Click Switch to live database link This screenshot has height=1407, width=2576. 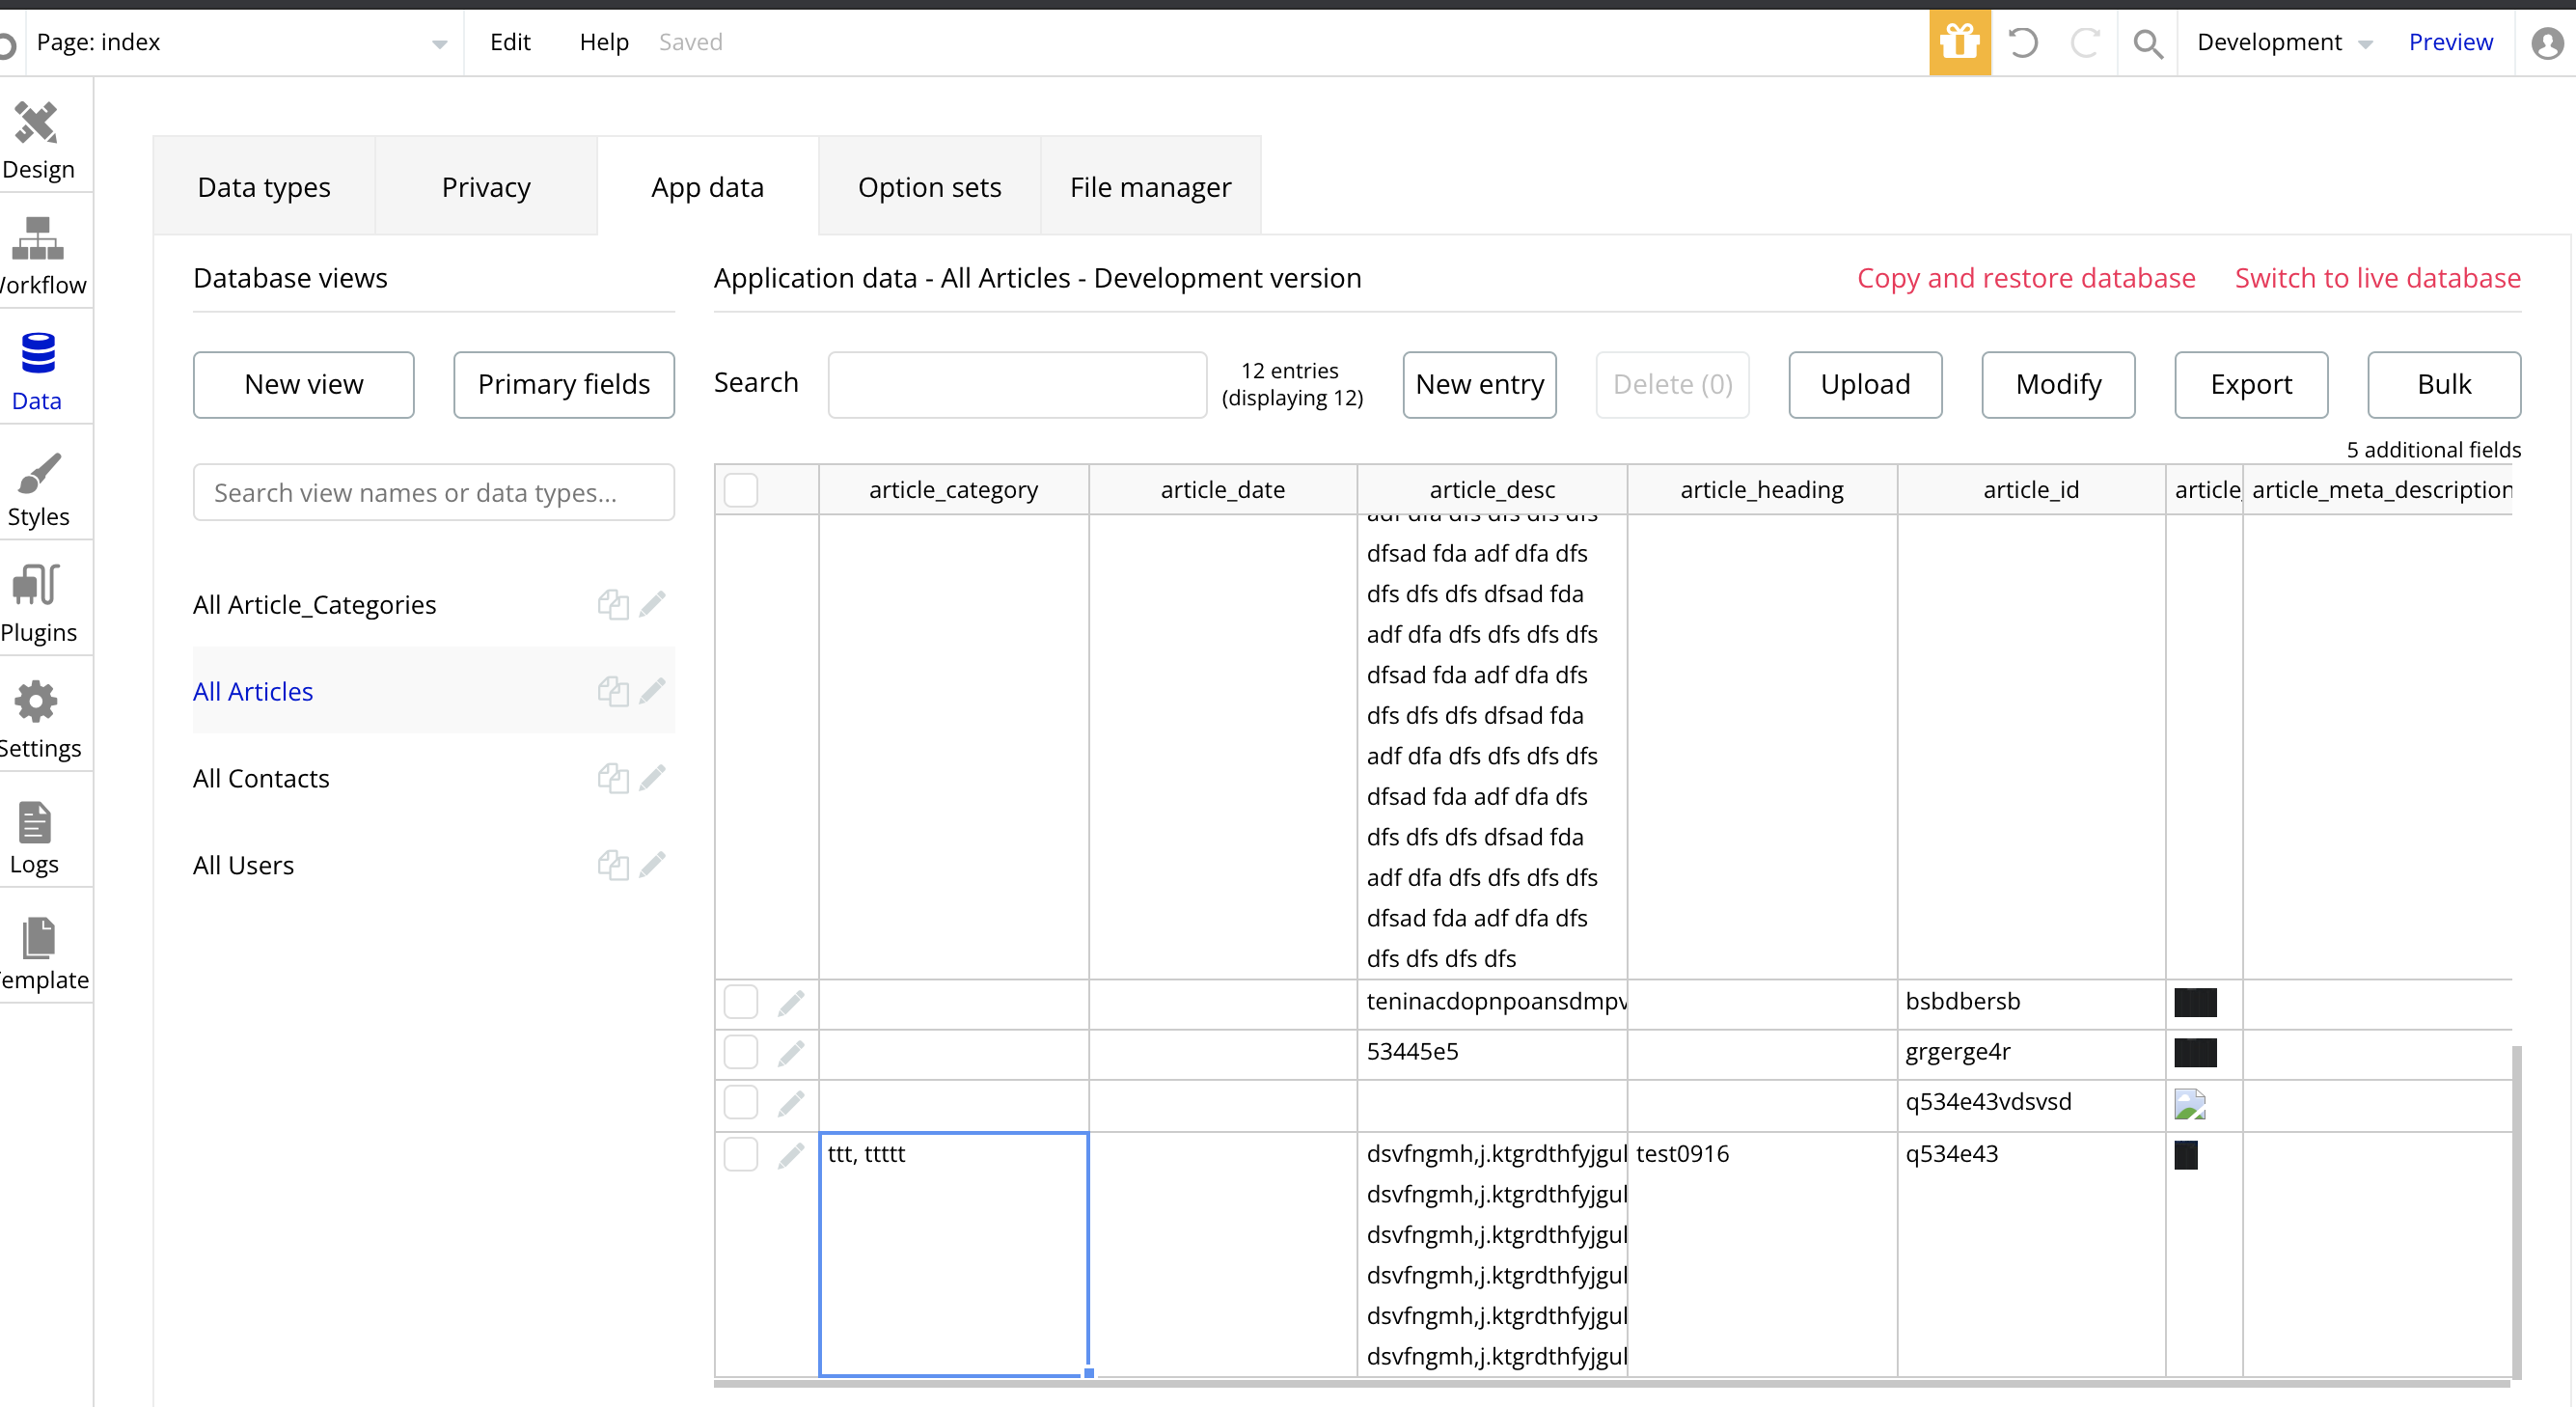(2377, 278)
